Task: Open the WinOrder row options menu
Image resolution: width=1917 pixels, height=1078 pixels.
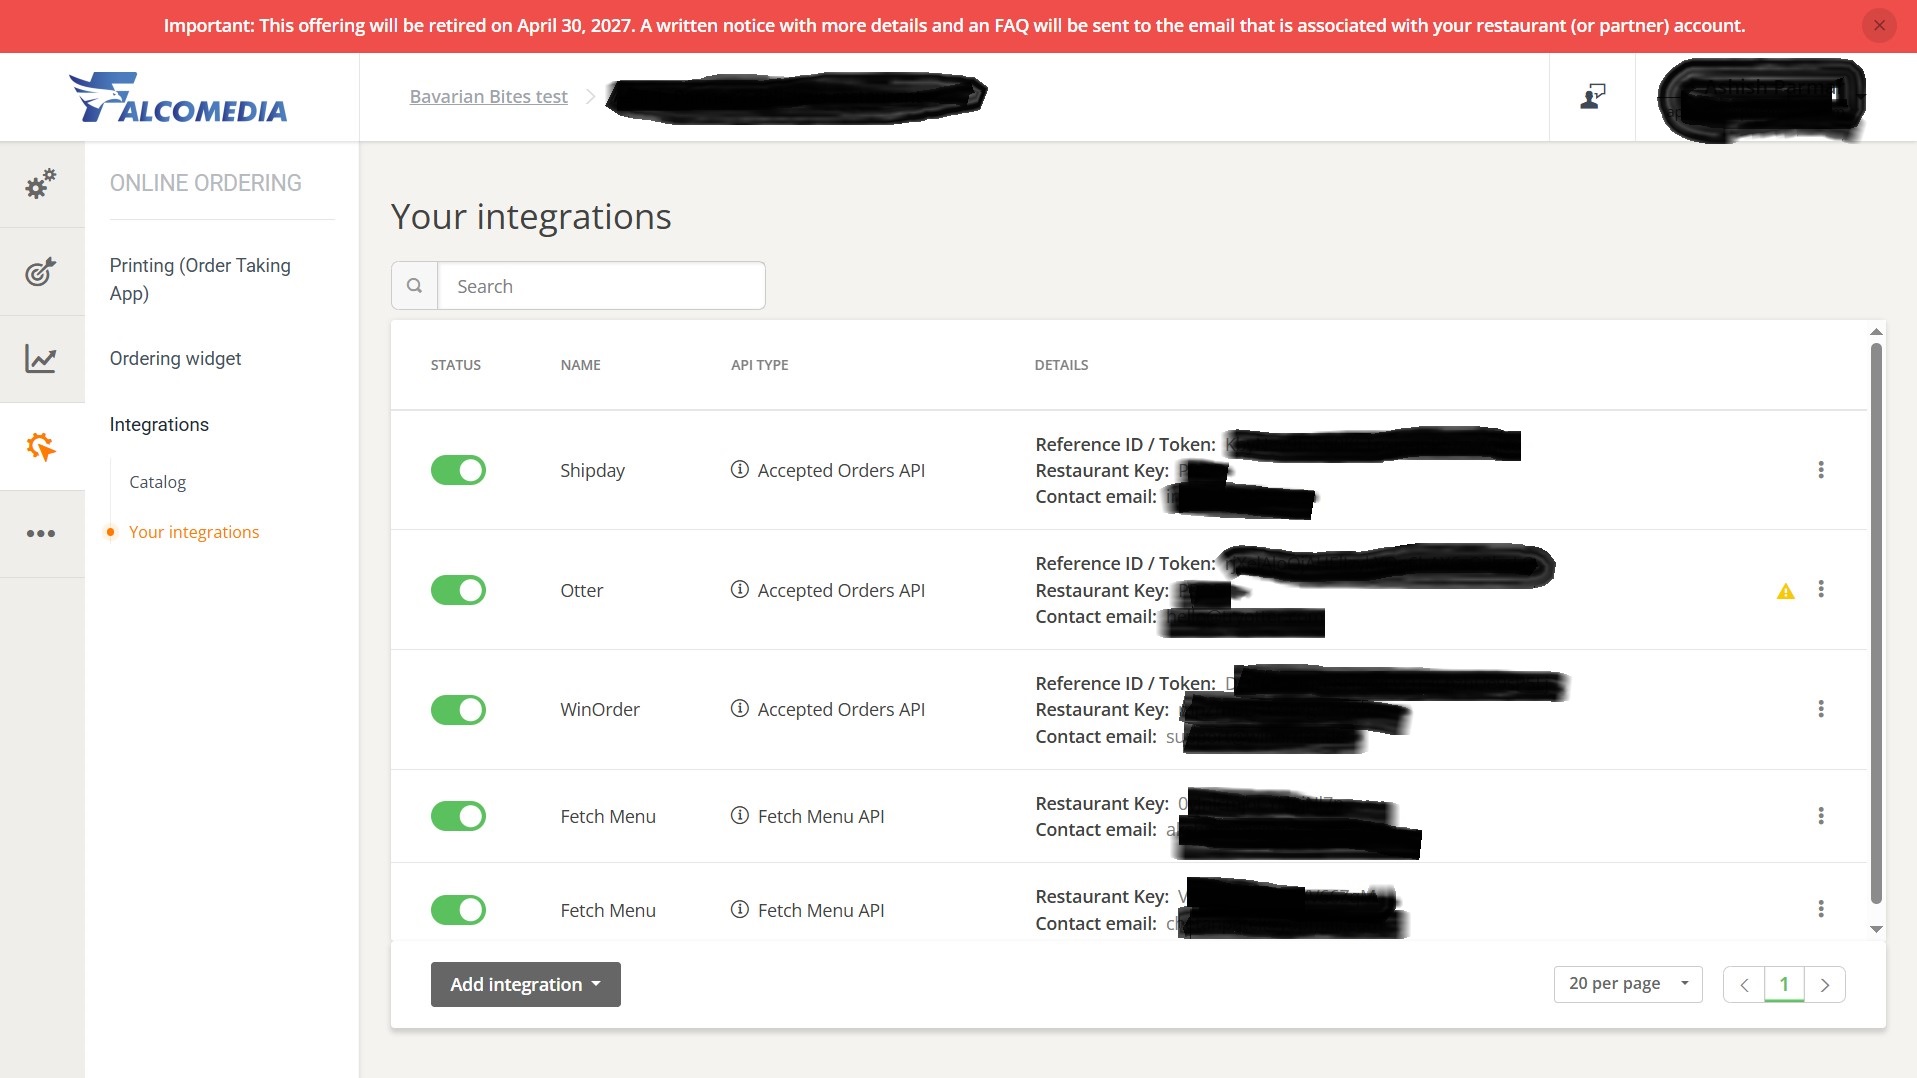Action: [1820, 709]
